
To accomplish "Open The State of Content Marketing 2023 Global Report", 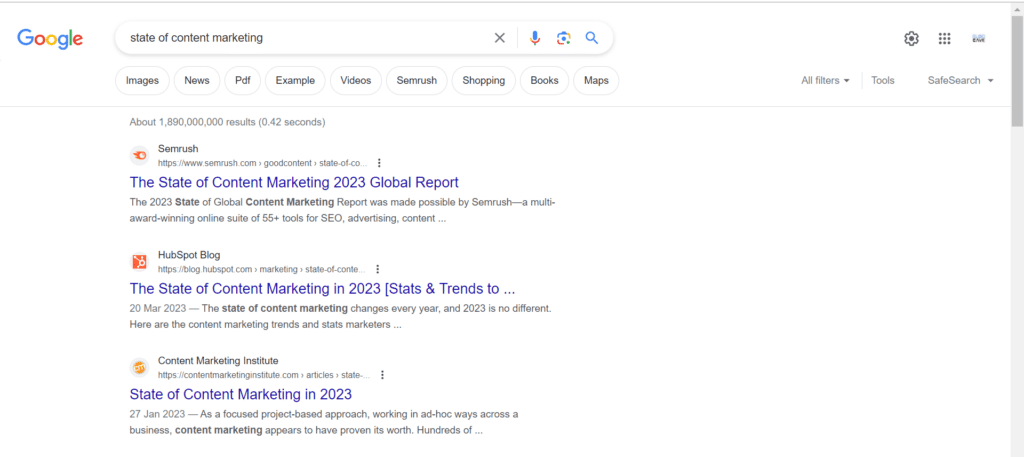I will [x=294, y=182].
